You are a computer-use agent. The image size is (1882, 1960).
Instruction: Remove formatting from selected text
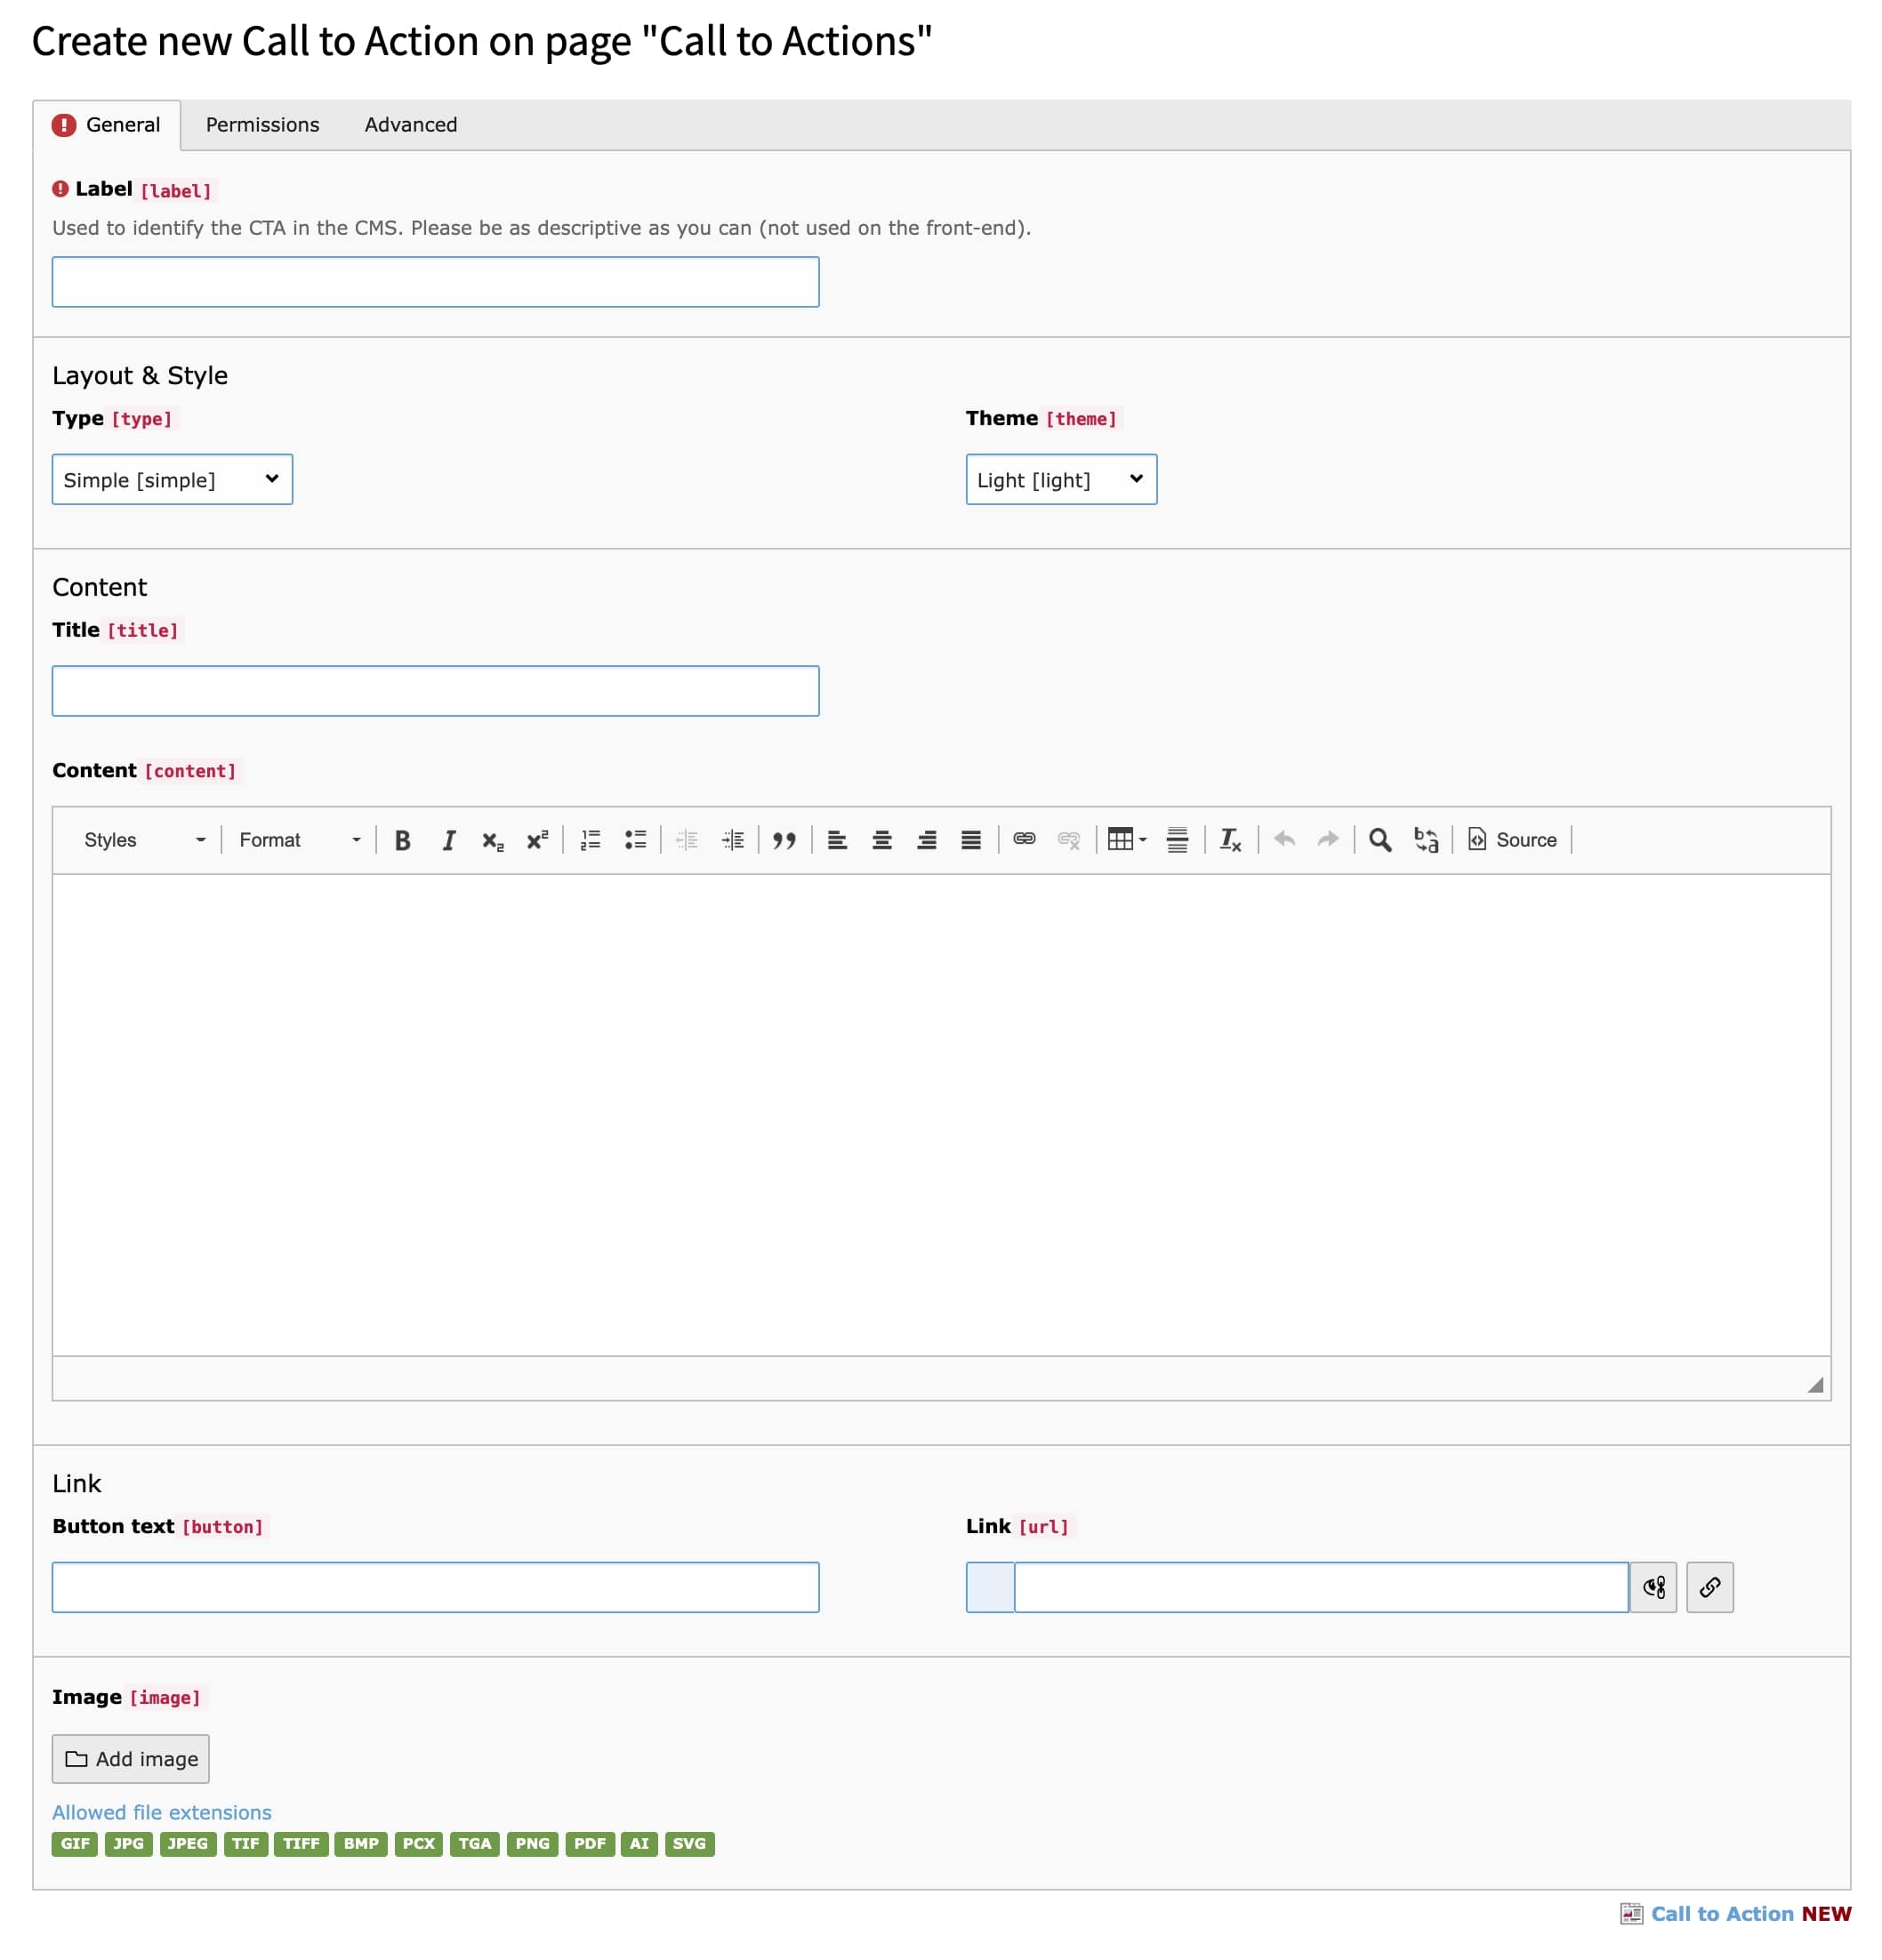[1230, 840]
